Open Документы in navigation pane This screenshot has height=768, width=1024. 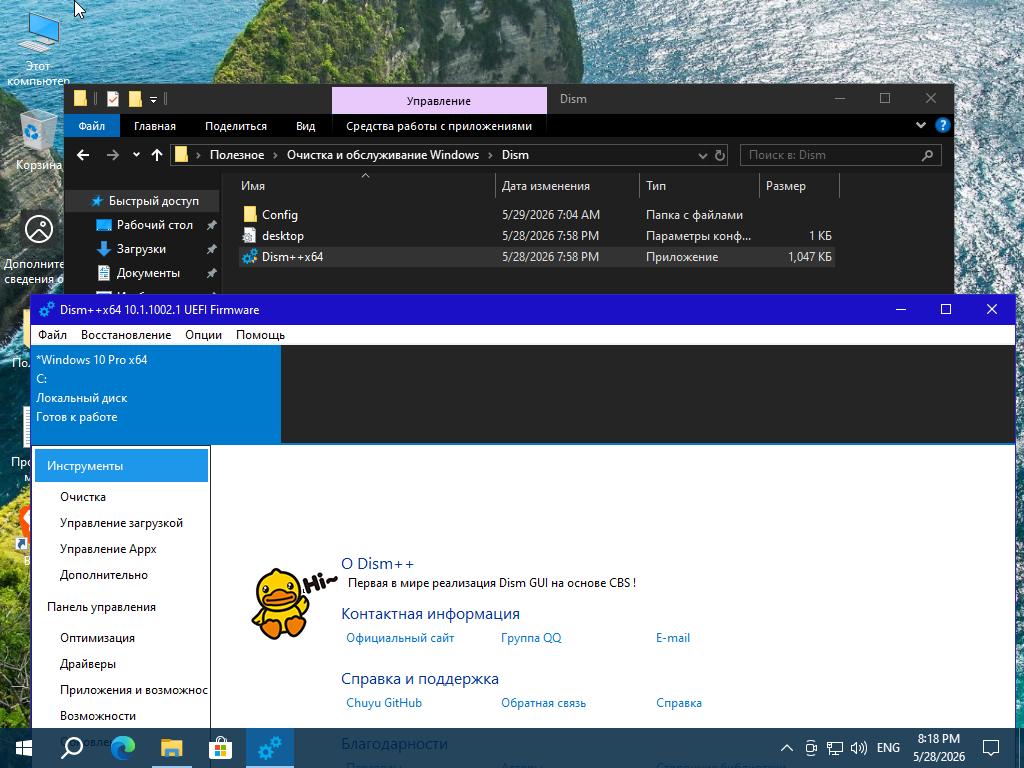pyautogui.click(x=146, y=273)
